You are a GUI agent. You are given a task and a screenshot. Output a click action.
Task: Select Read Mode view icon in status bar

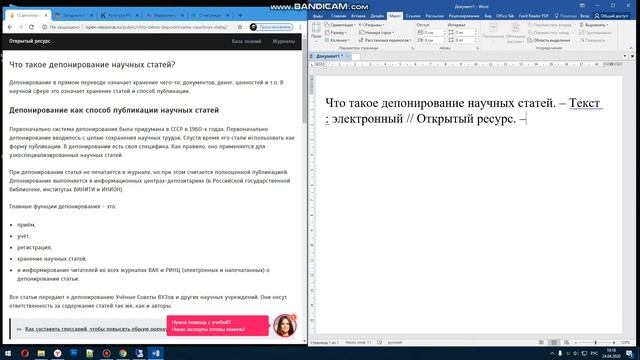coord(541,342)
